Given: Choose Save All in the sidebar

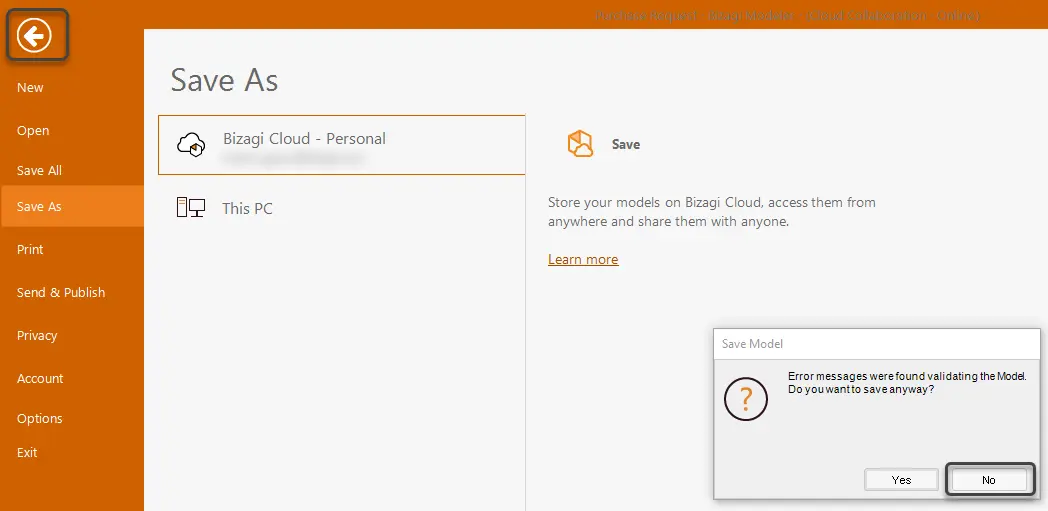Looking at the screenshot, I should coord(39,170).
